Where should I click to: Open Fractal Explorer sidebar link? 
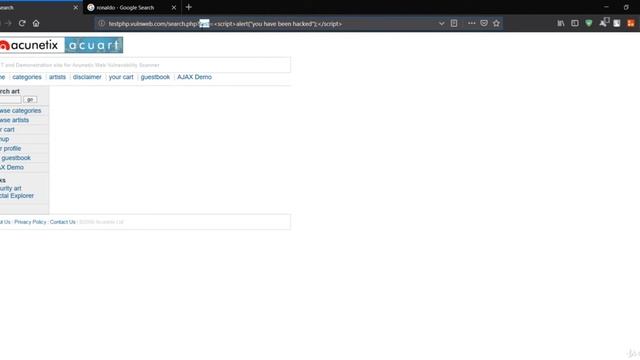tap(17, 196)
